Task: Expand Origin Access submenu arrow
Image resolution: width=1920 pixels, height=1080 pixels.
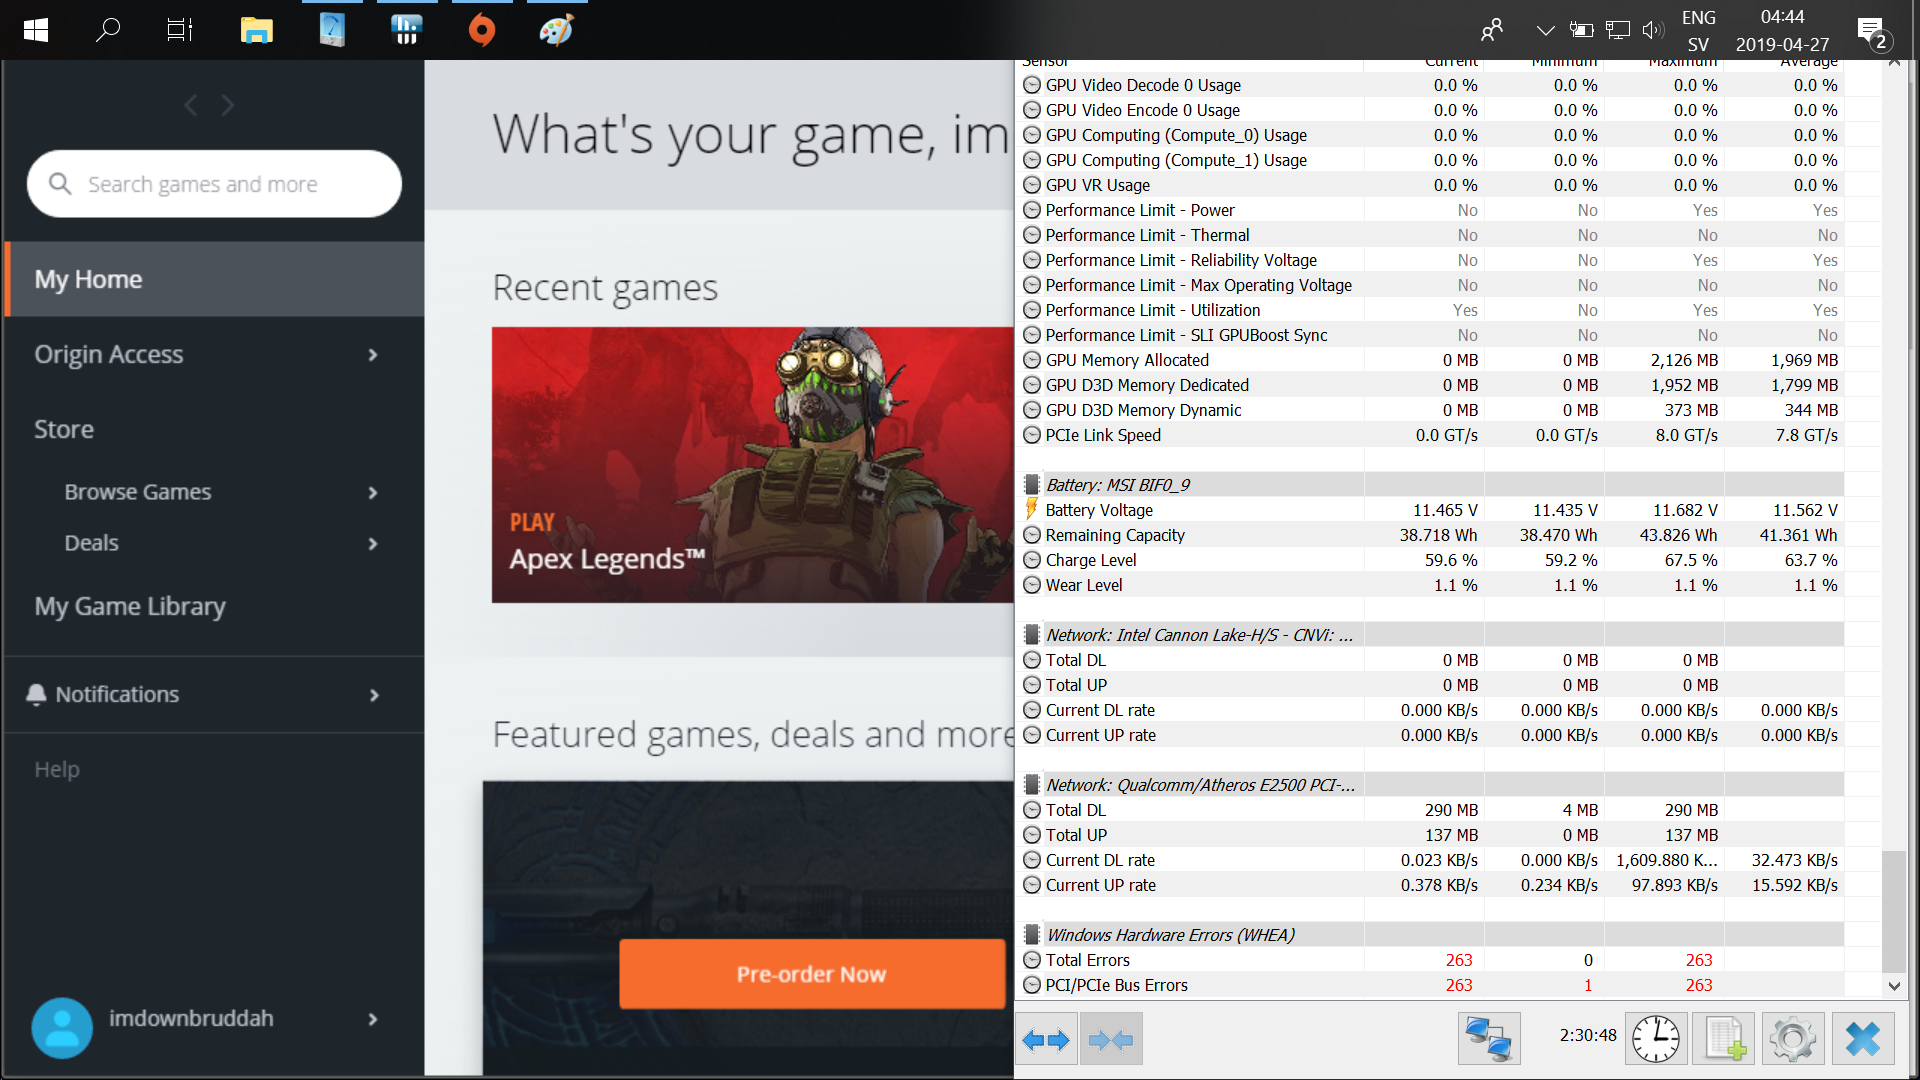Action: (373, 355)
